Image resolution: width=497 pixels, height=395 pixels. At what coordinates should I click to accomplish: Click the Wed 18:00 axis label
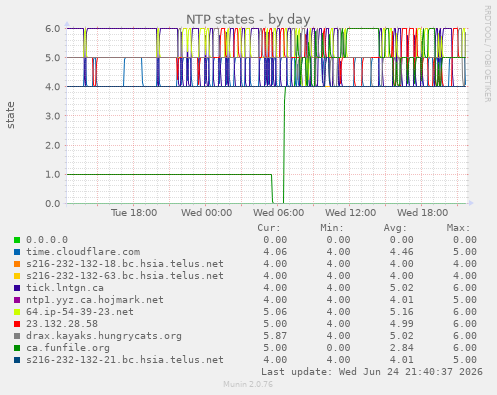point(423,213)
